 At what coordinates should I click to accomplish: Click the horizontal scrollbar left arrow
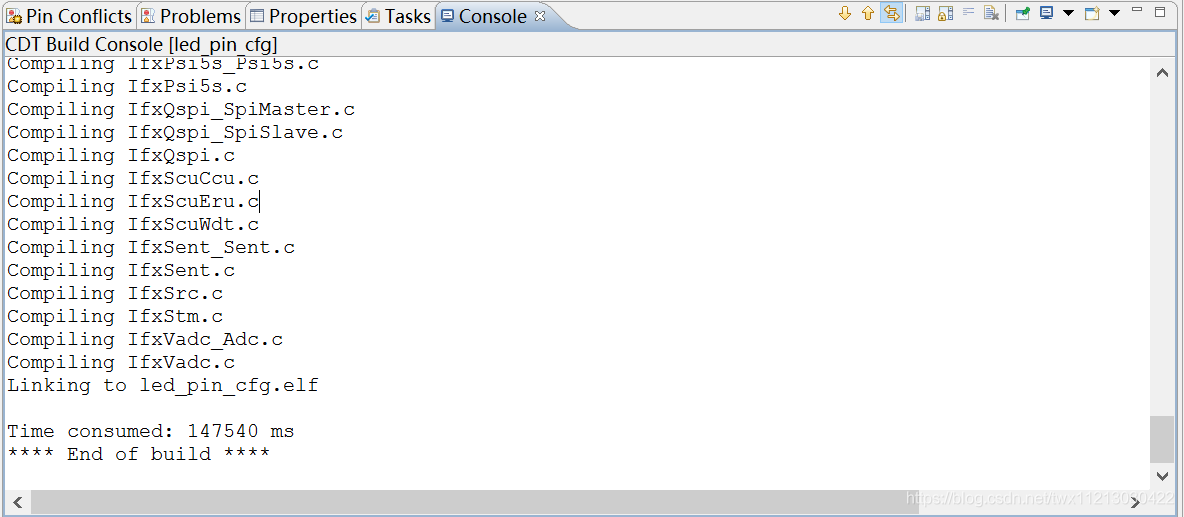(17, 501)
